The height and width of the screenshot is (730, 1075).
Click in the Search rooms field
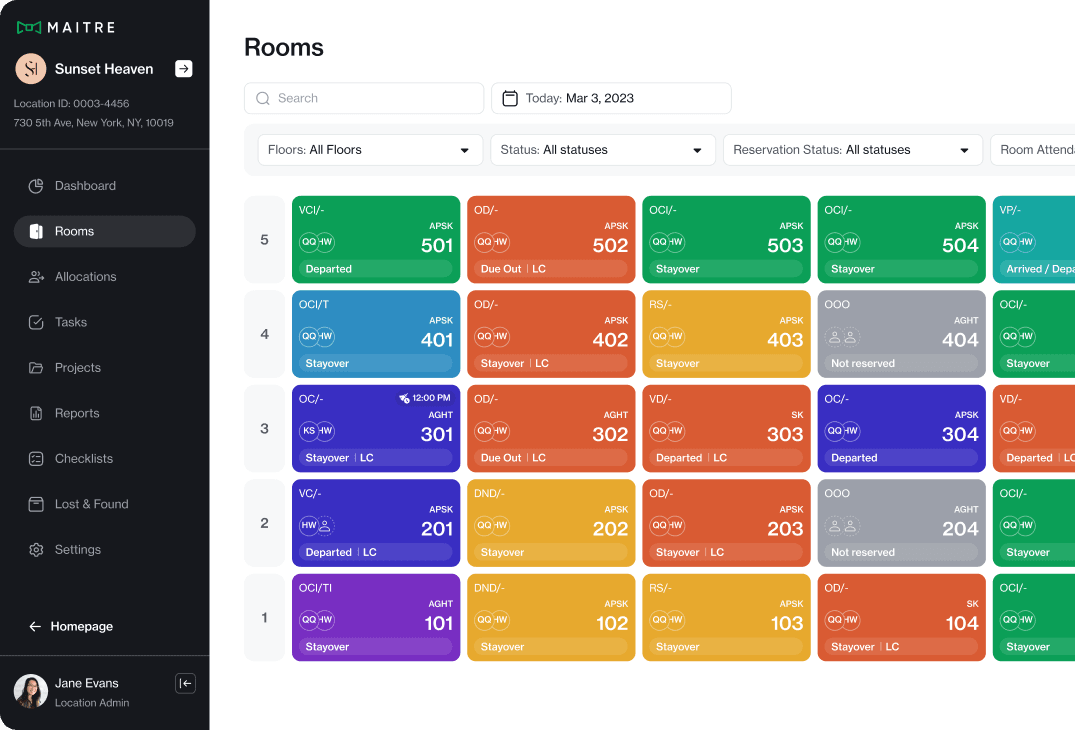pyautogui.click(x=364, y=98)
